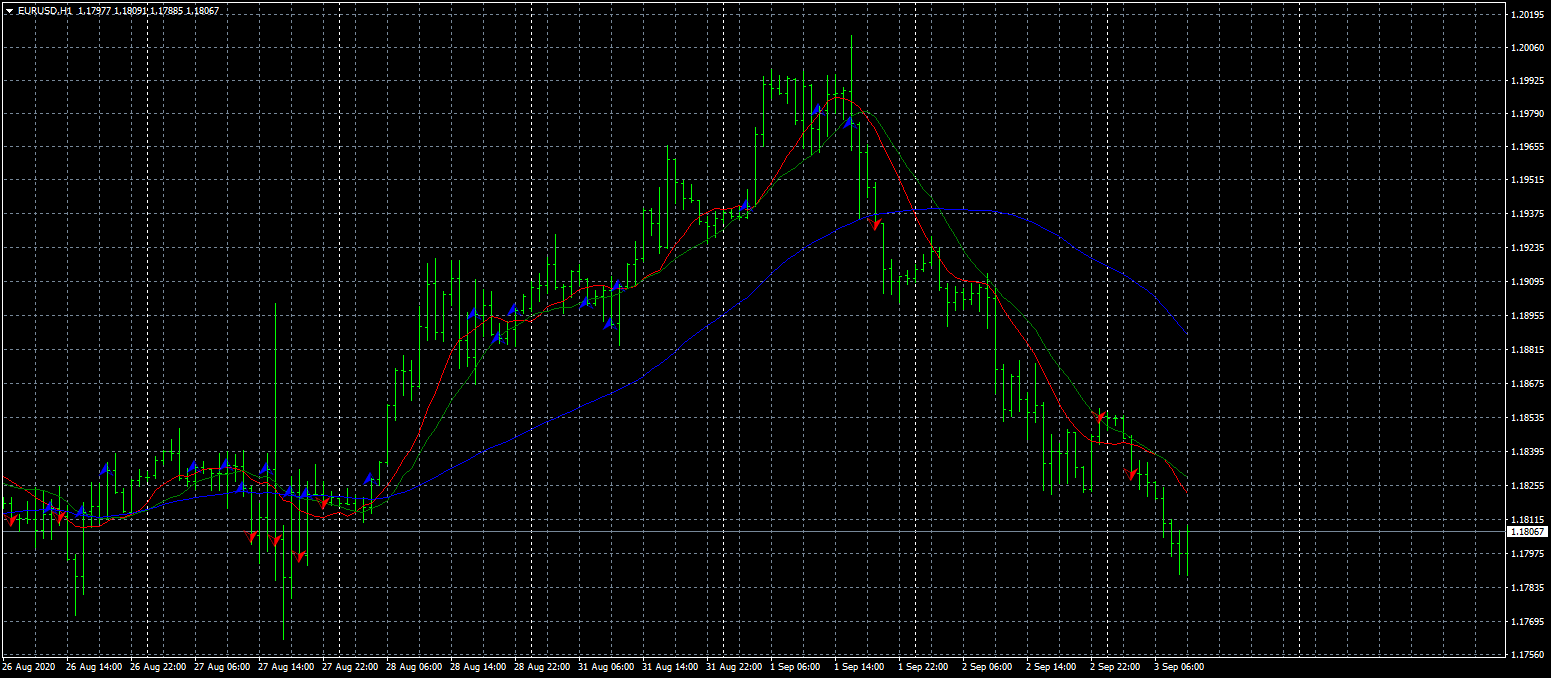
Task: Click the 1.18255 price scale label
Action: point(1527,488)
